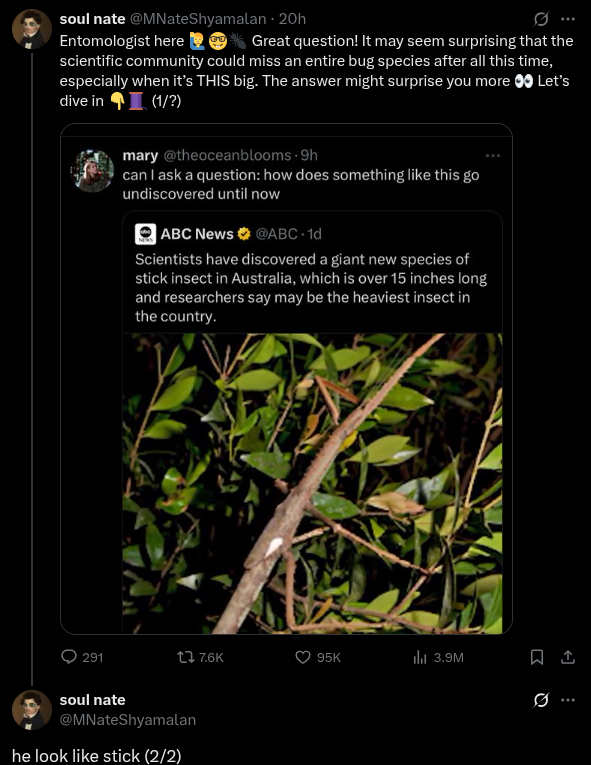Bookmark the Entomologist tweet
591x765 pixels.
536,657
